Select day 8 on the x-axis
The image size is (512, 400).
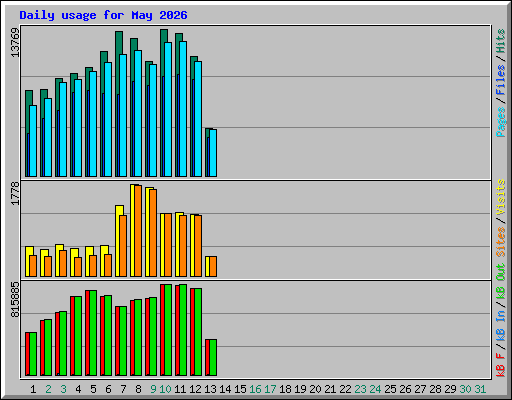[x=138, y=389]
